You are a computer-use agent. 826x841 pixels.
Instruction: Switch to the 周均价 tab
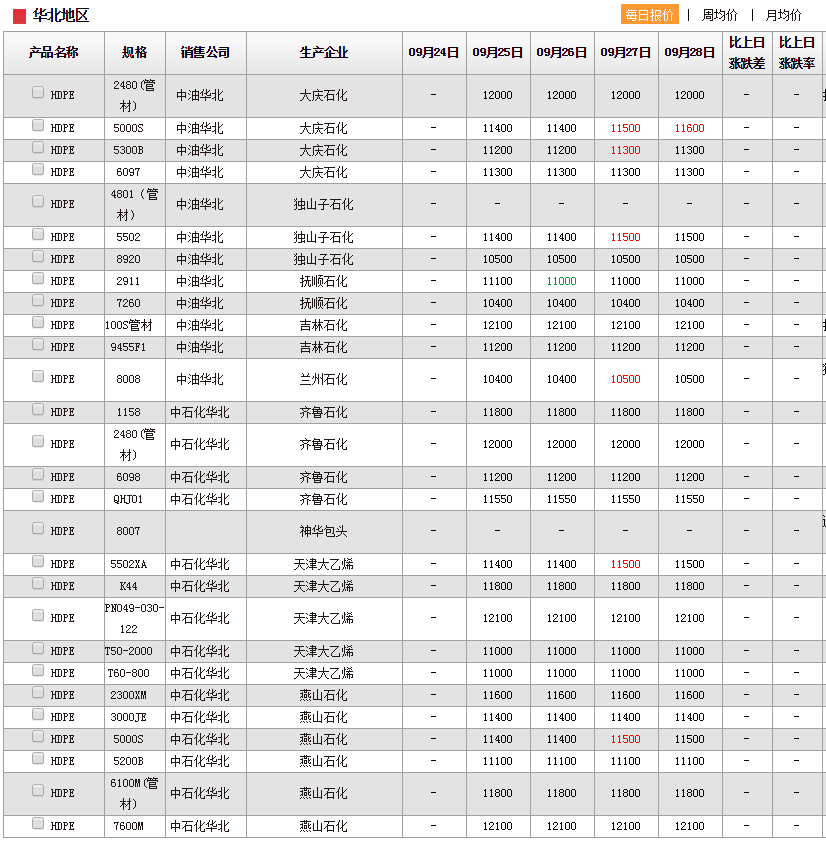point(719,15)
